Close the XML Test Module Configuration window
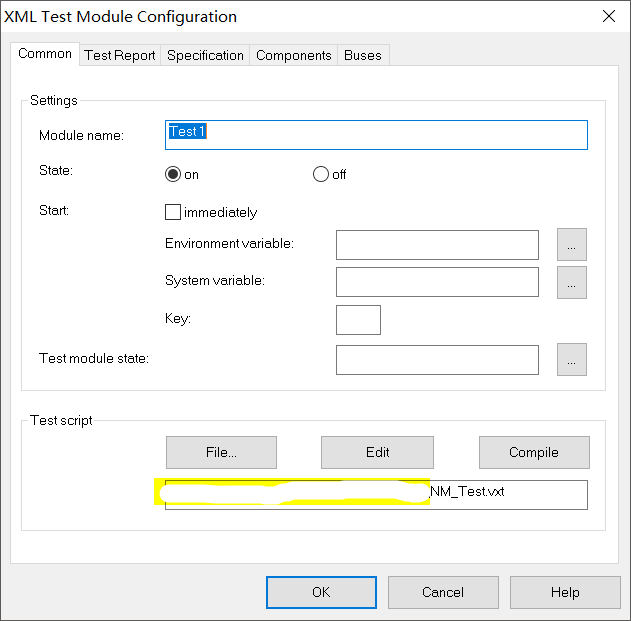 (x=609, y=16)
